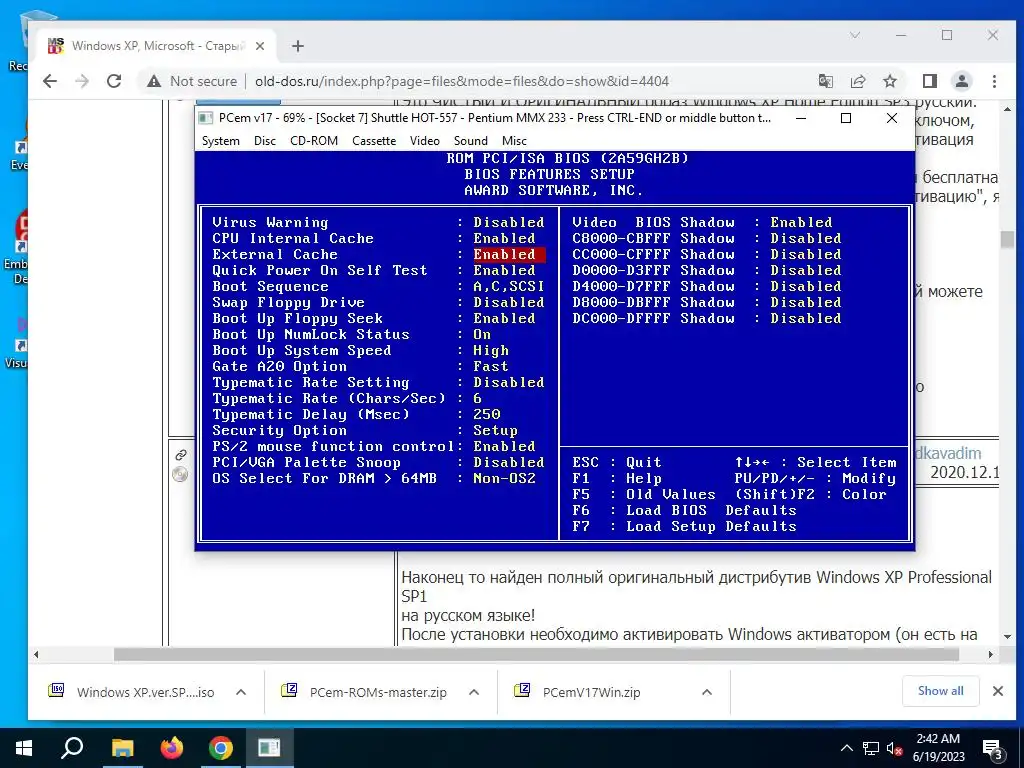Click the link icon beside the post
Image resolution: width=1024 pixels, height=768 pixels.
181,455
